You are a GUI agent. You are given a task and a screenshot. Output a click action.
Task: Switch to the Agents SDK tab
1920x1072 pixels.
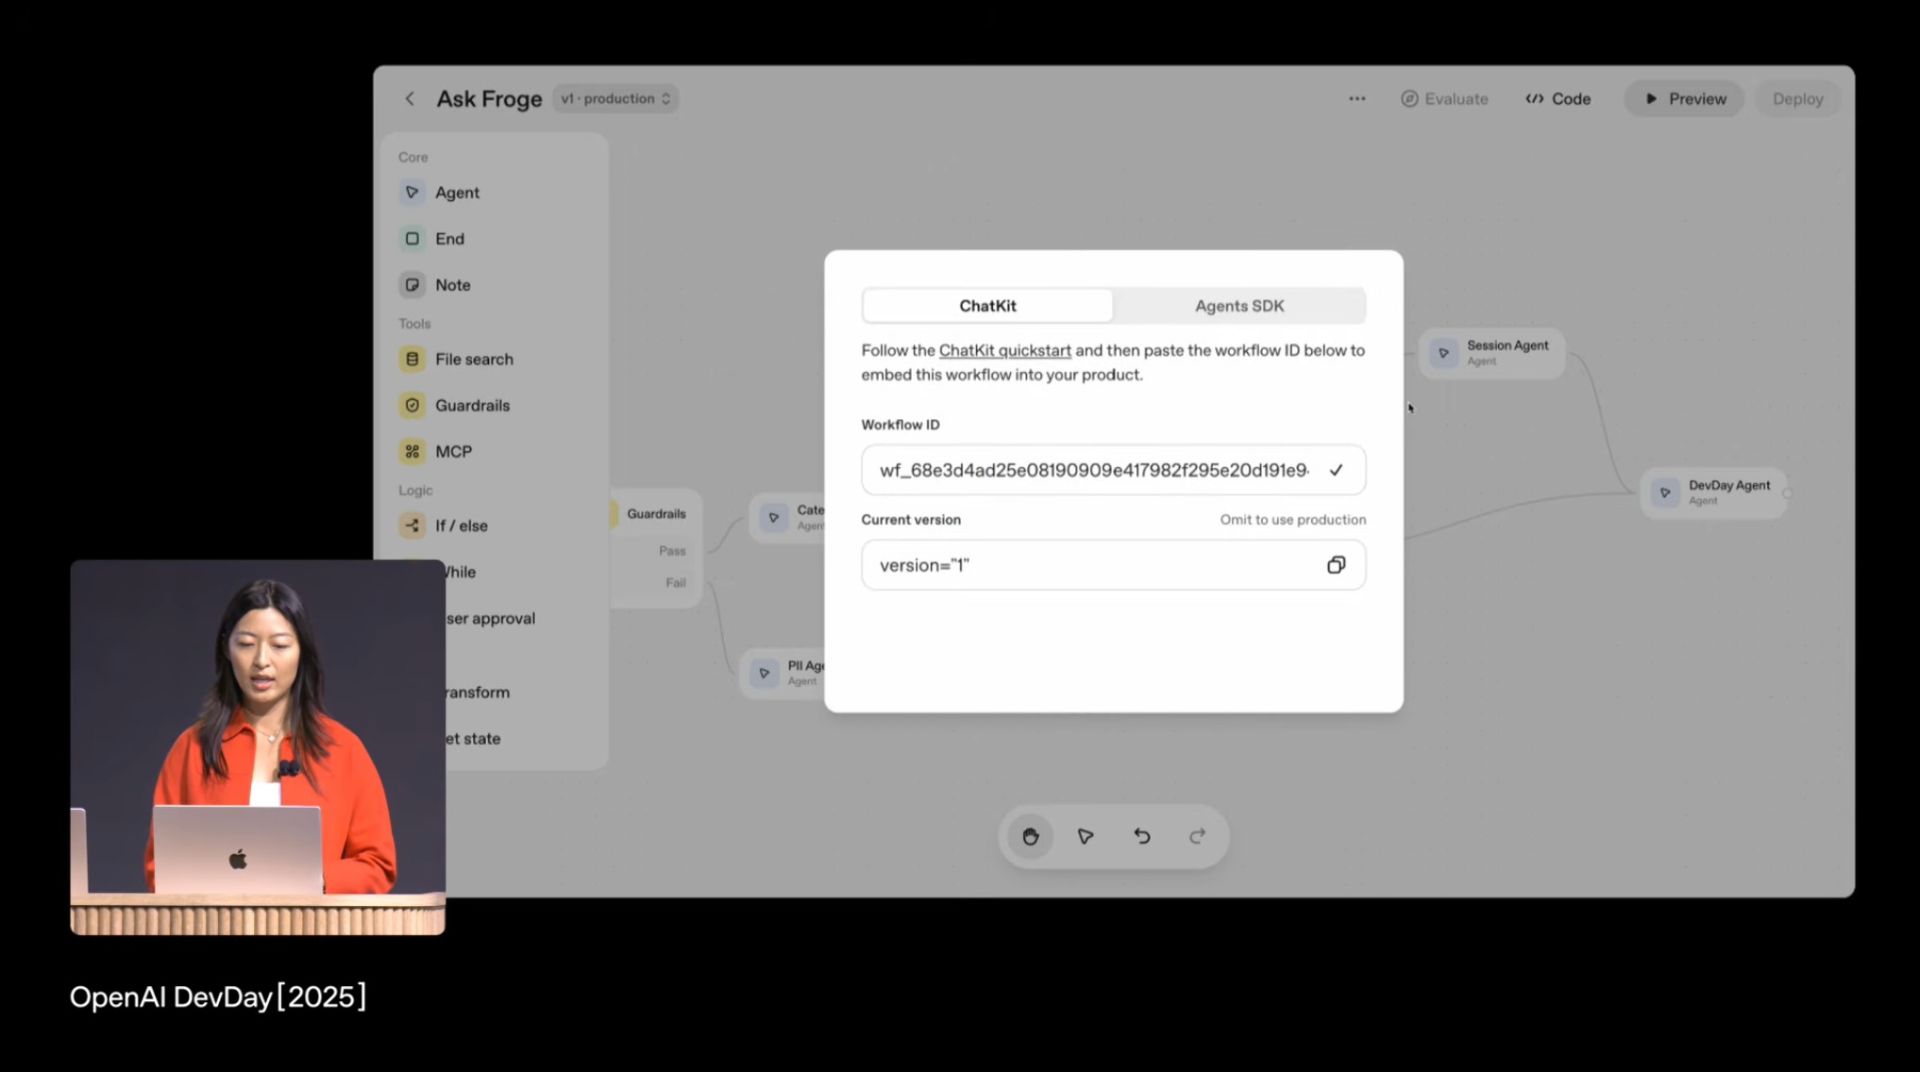(1239, 305)
